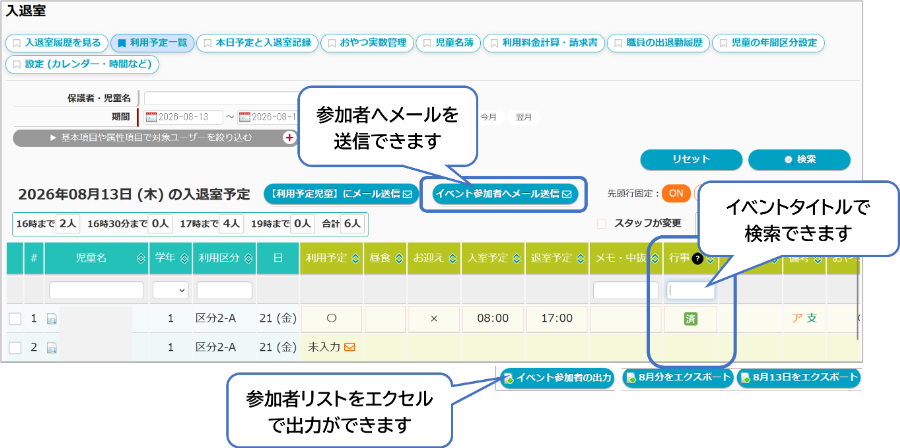The height and width of the screenshot is (448, 900).
Task: Sort by 児童名 column arrows
Action: [141, 259]
